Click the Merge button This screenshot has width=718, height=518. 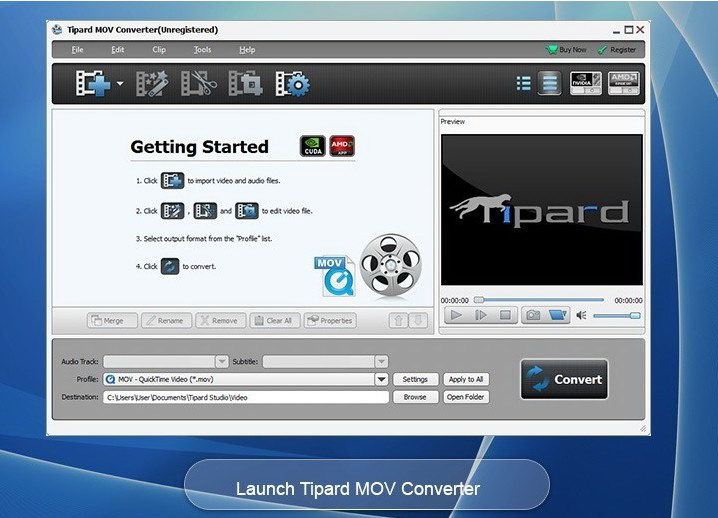[x=112, y=321]
